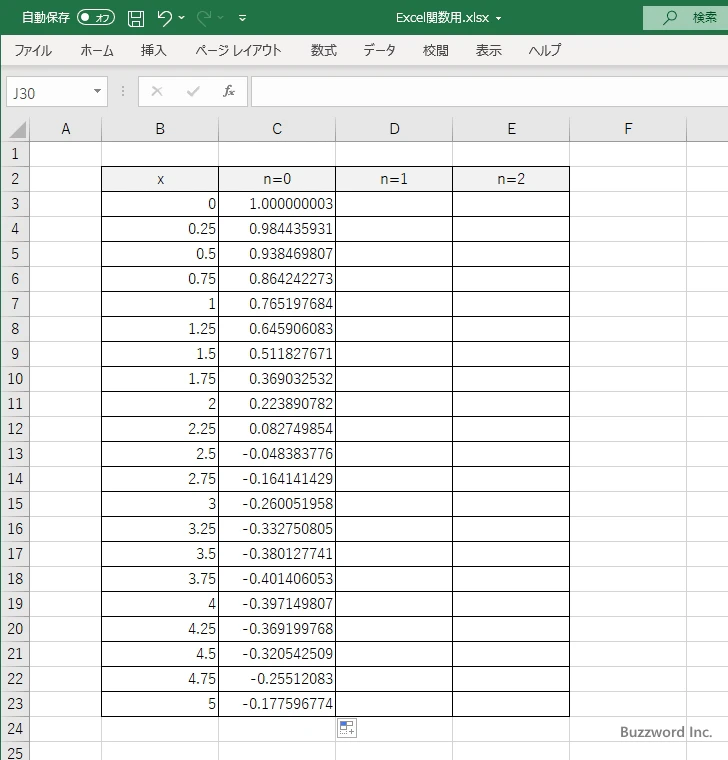The height and width of the screenshot is (760, 728).
Task: Open the ファイル tab
Action: click(x=33, y=50)
